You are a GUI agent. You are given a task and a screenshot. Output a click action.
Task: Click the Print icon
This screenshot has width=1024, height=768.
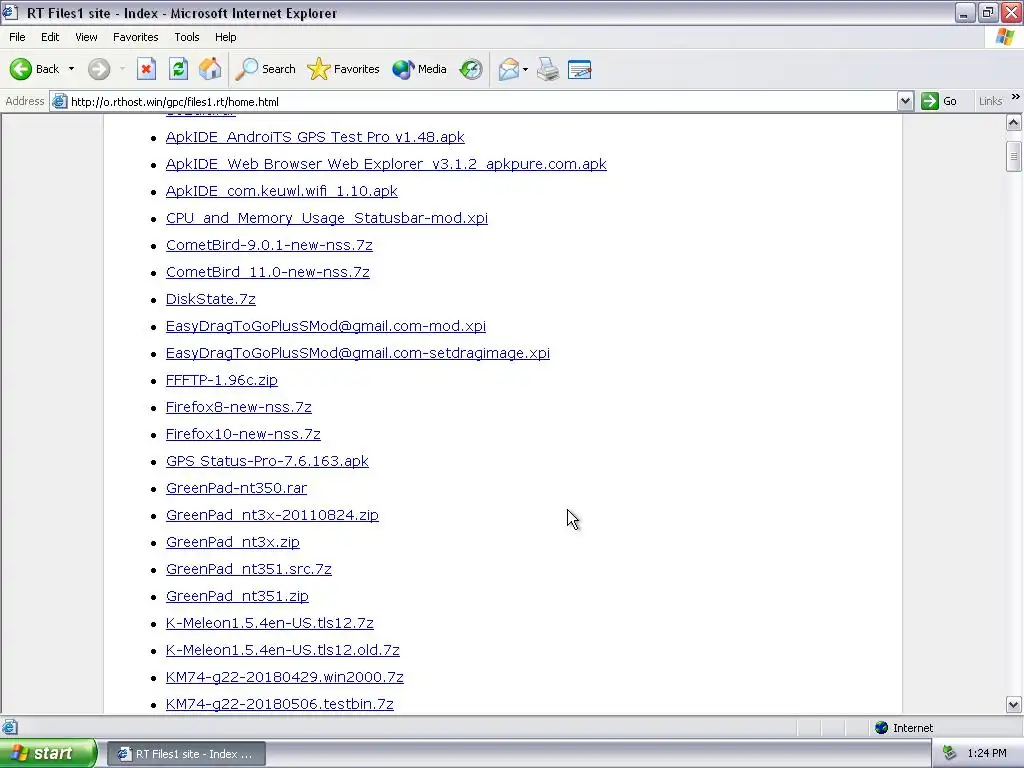pyautogui.click(x=548, y=69)
